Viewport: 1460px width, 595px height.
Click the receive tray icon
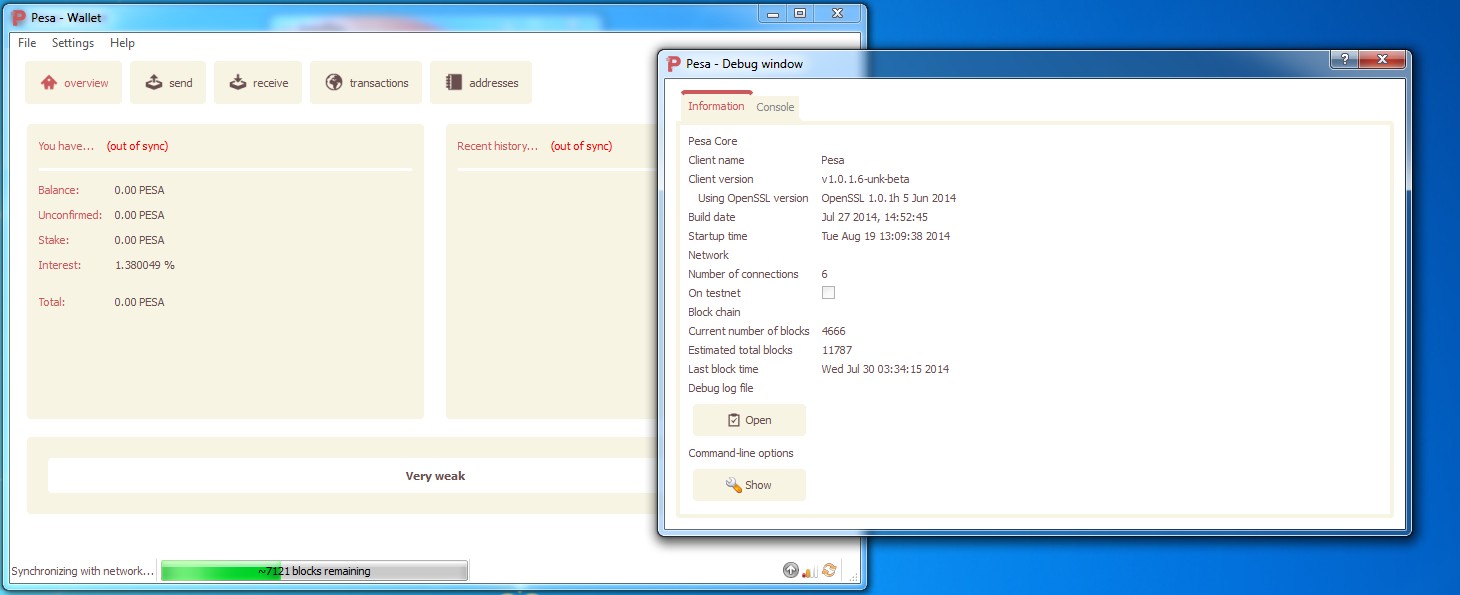pyautogui.click(x=238, y=83)
